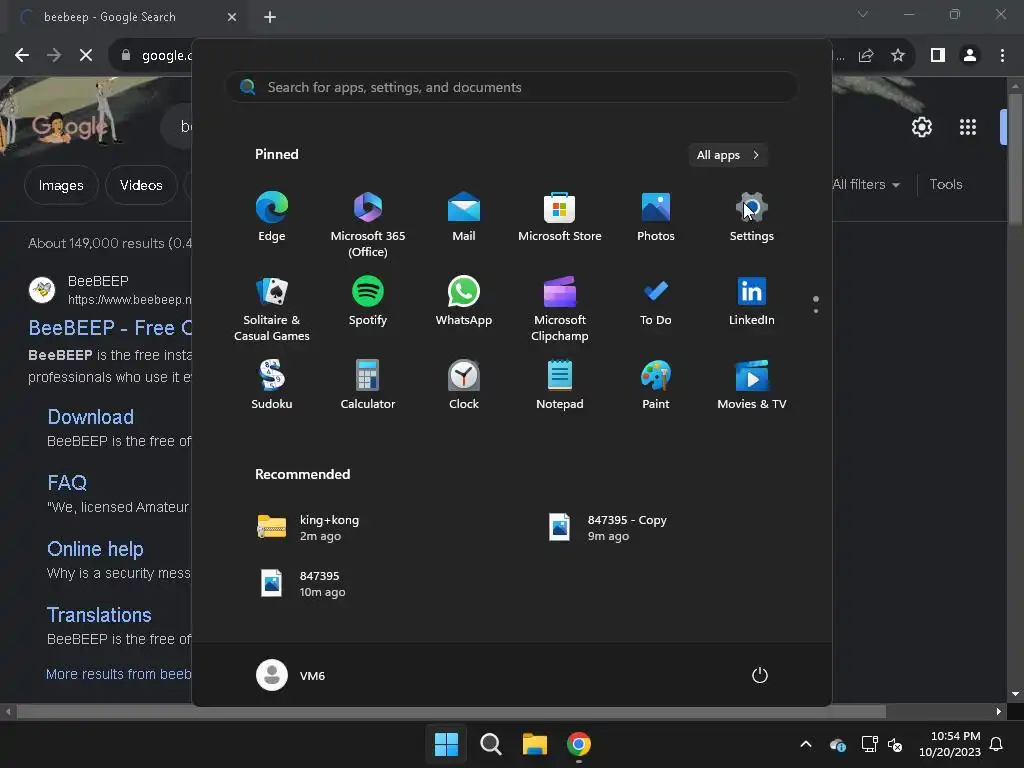
Task: Open Google quick settings gear
Action: click(921, 127)
